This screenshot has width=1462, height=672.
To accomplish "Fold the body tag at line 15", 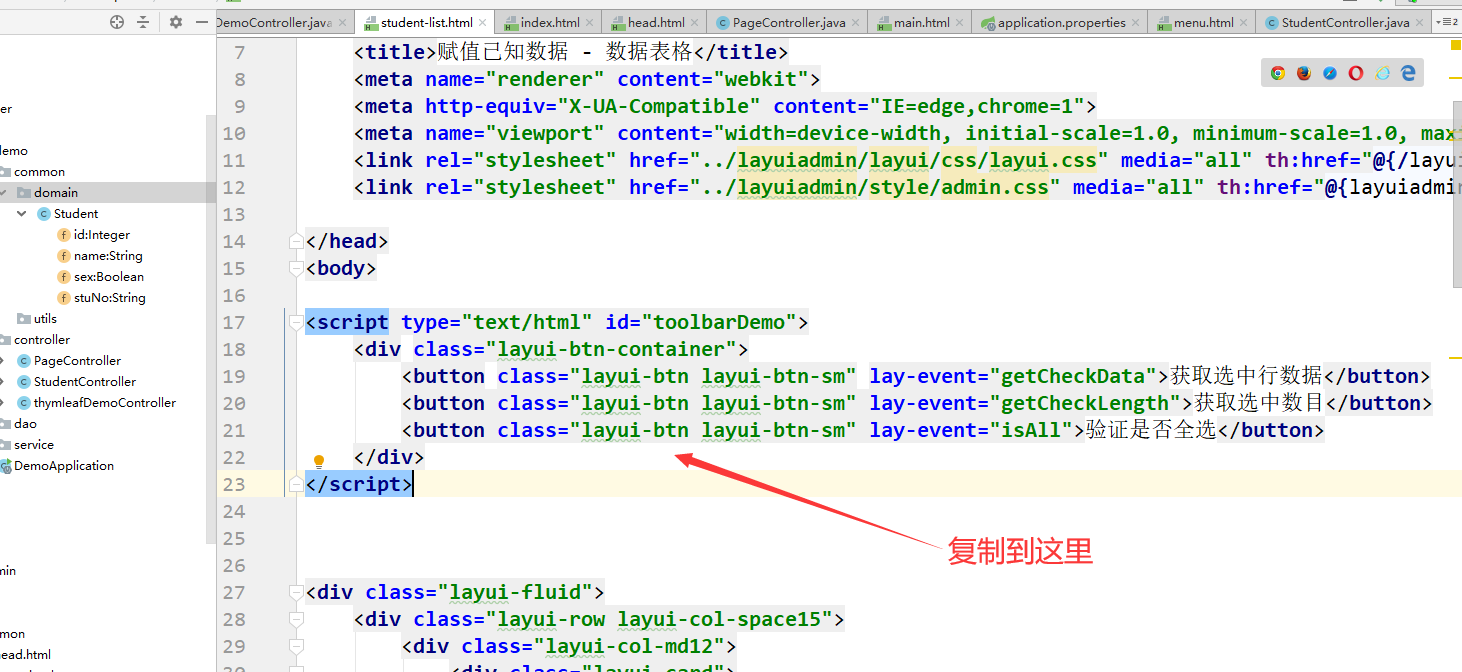I will 295,269.
